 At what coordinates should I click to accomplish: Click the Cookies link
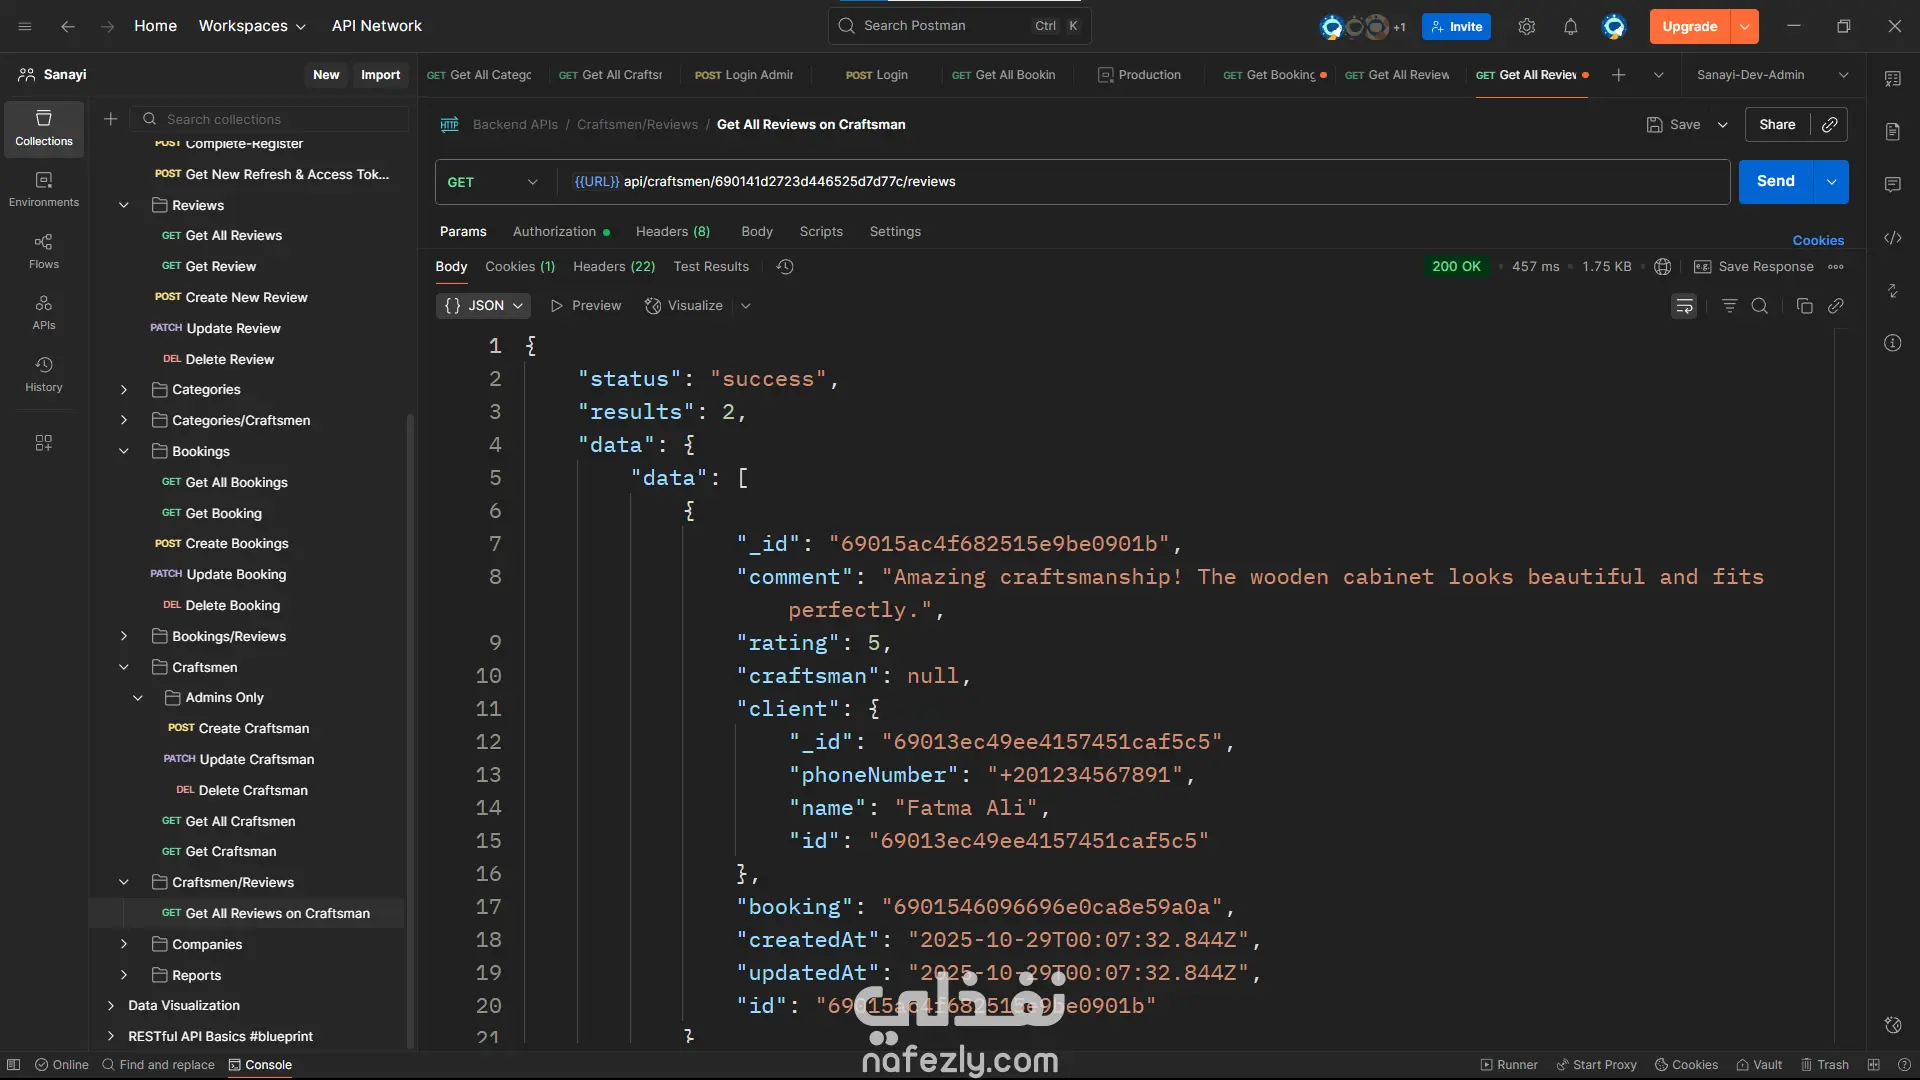point(1817,241)
